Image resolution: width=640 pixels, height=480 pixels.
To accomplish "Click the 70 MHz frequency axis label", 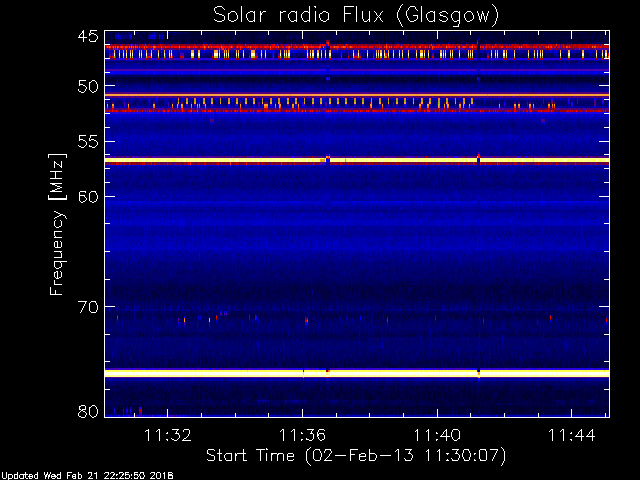I will 88,307.
